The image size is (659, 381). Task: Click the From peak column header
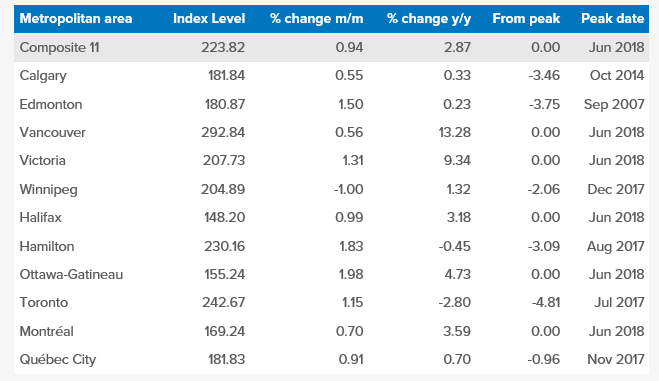pos(526,18)
